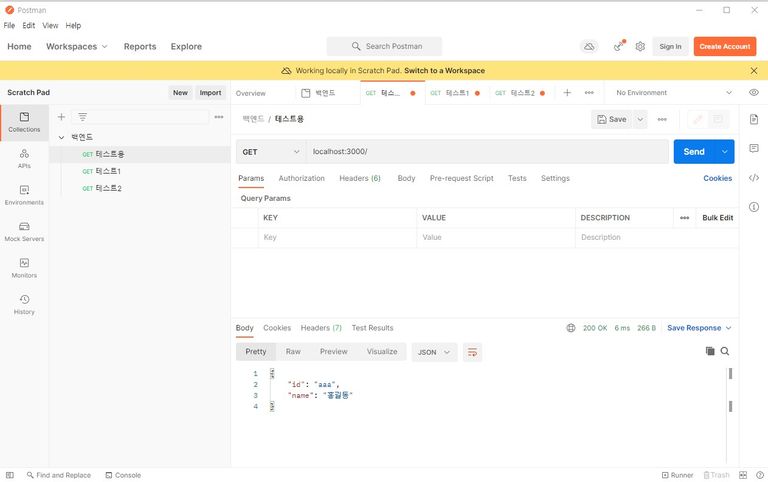The width and height of the screenshot is (768, 482).
Task: Open the History sidebar panel
Action: 24,304
